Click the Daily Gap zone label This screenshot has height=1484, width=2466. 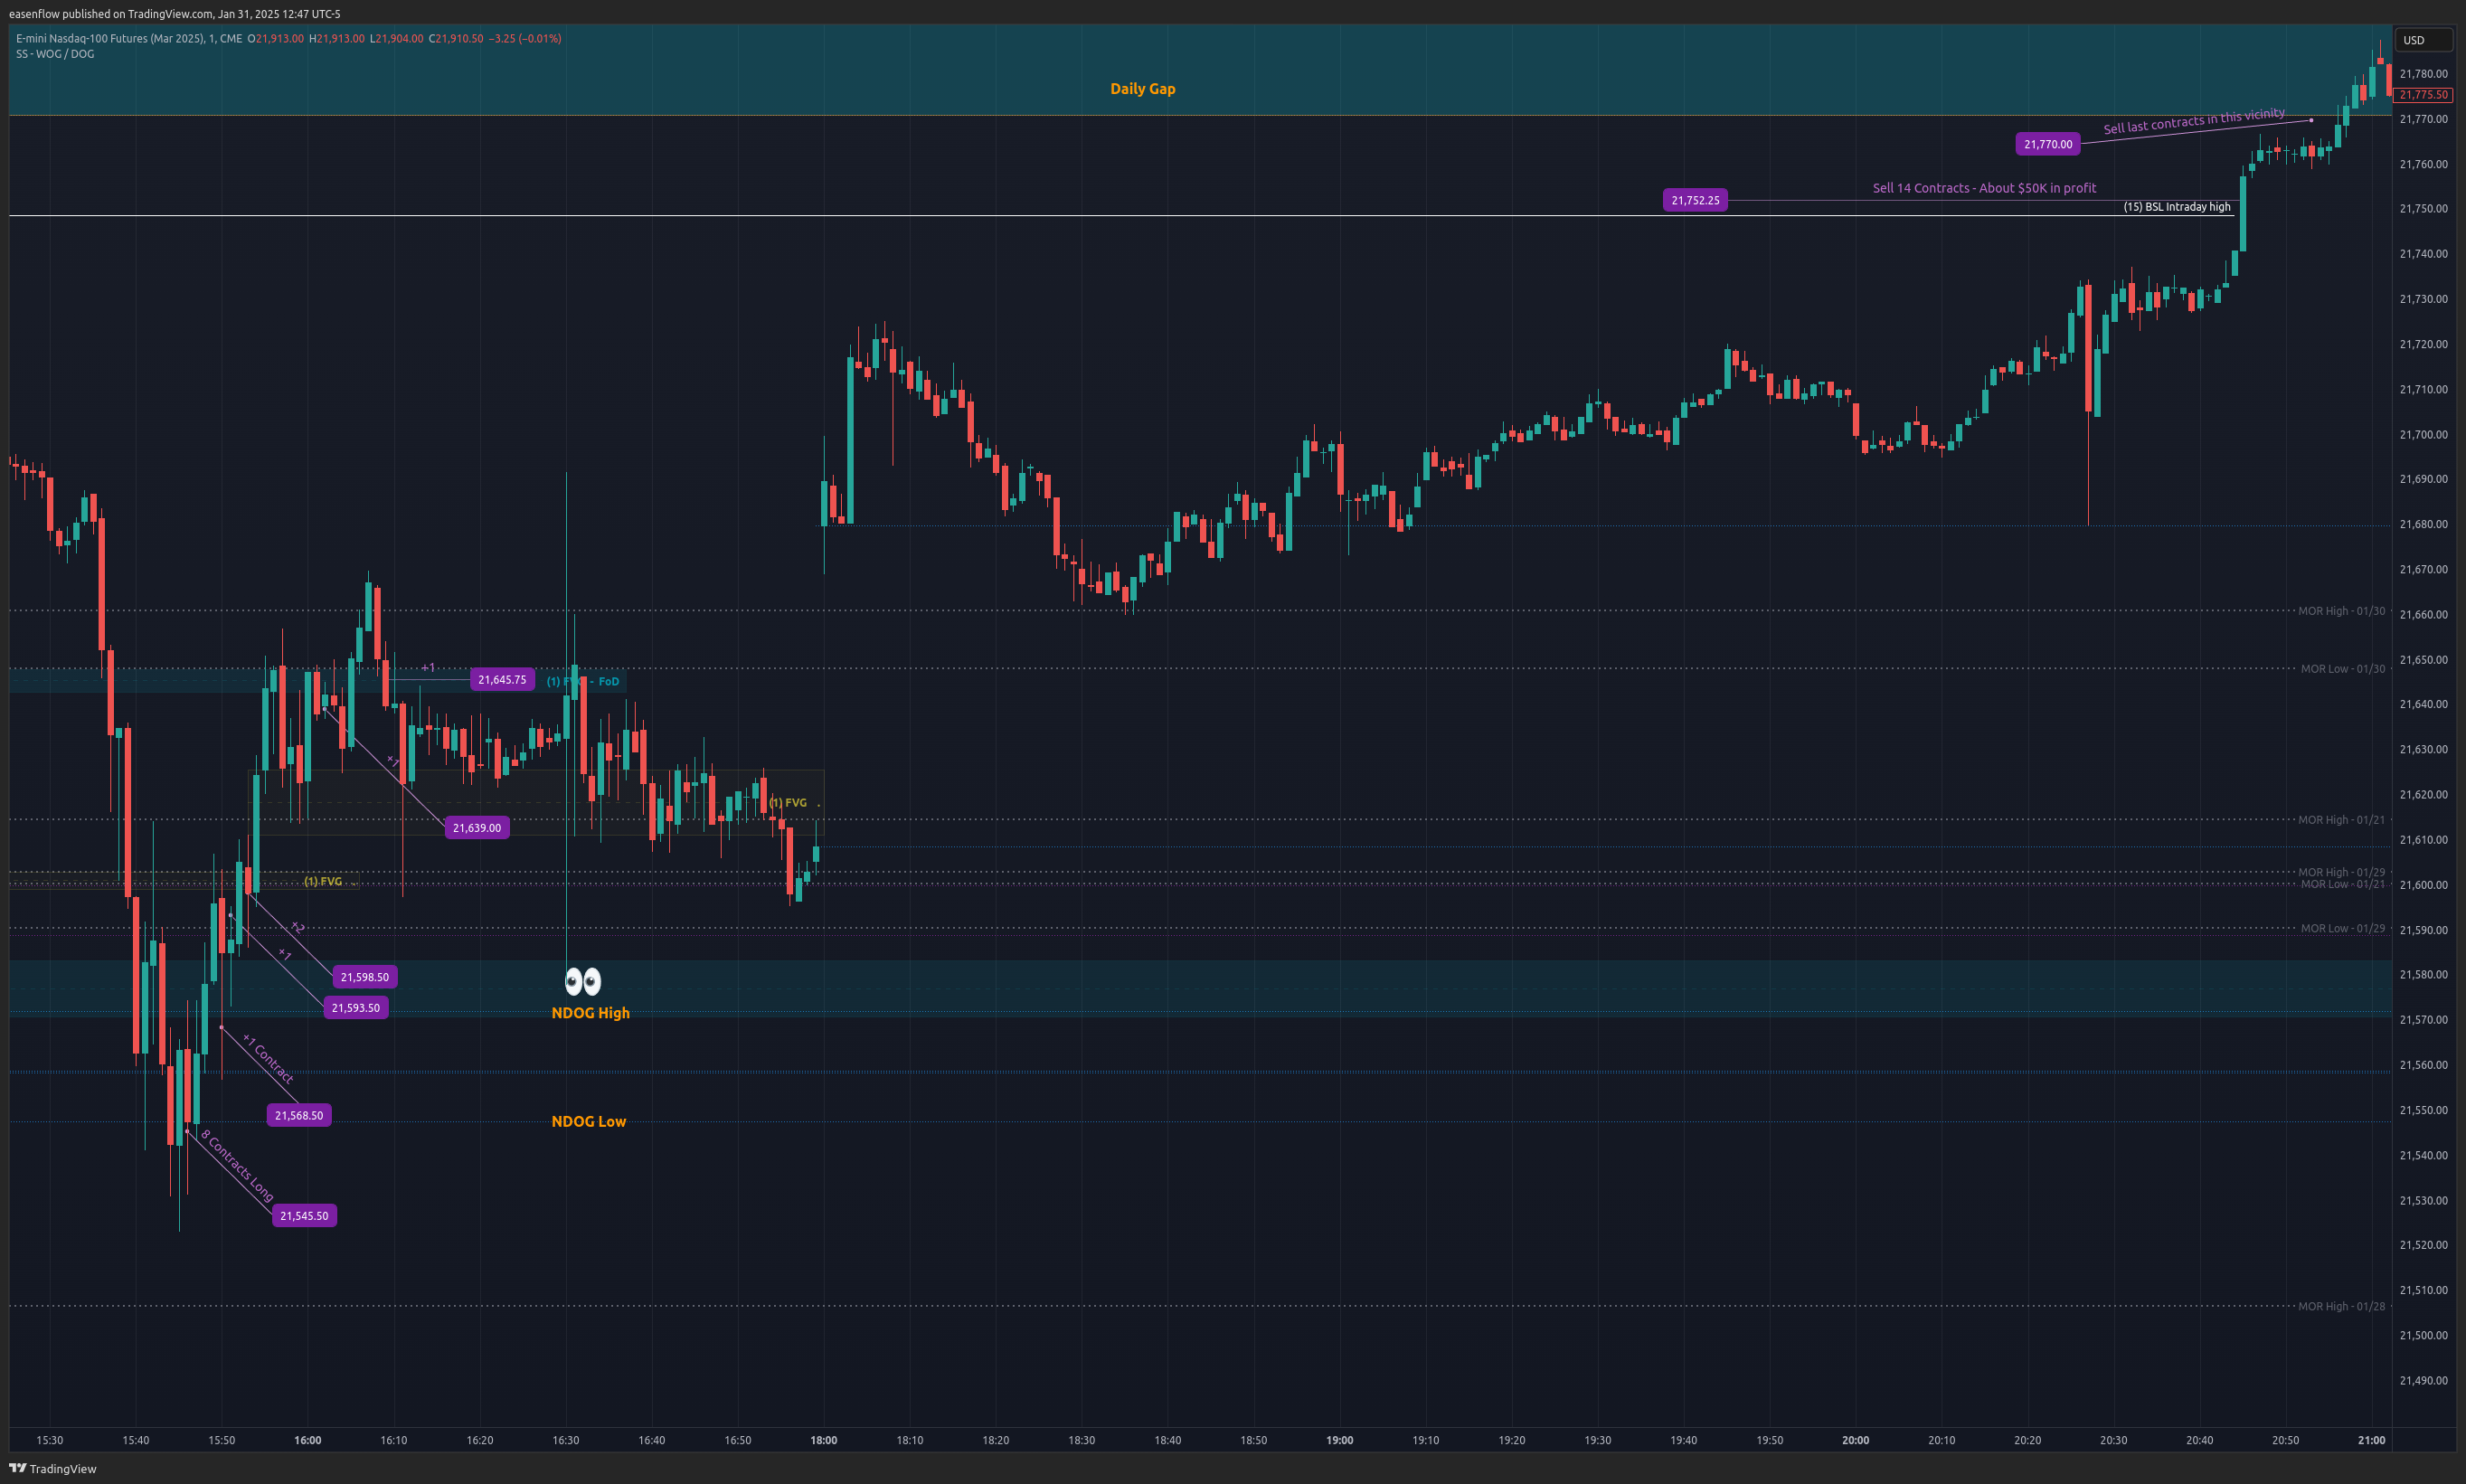[x=1142, y=89]
